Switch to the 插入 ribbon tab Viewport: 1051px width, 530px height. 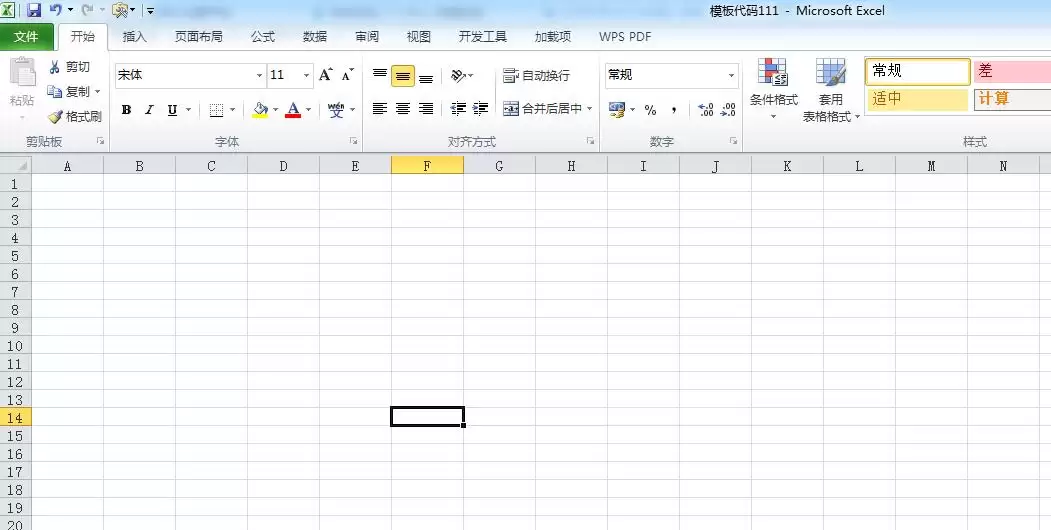tap(134, 37)
